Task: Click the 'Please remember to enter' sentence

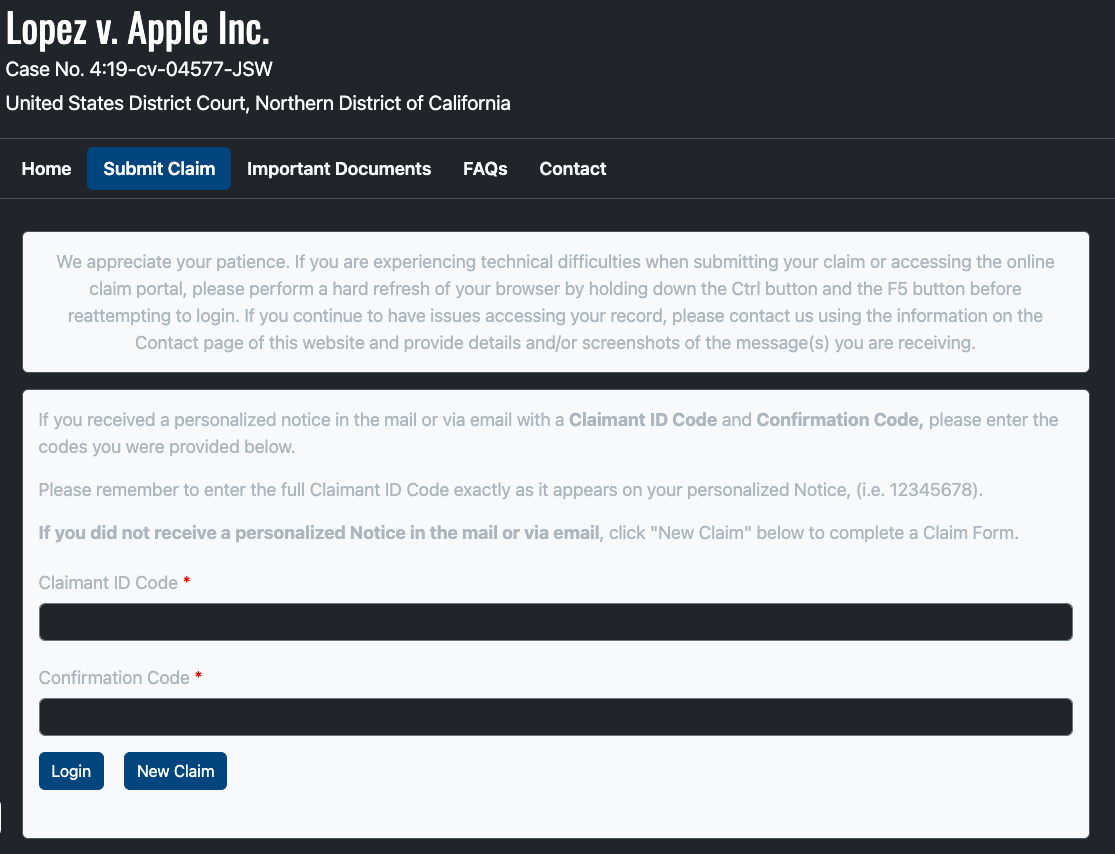Action: click(511, 490)
